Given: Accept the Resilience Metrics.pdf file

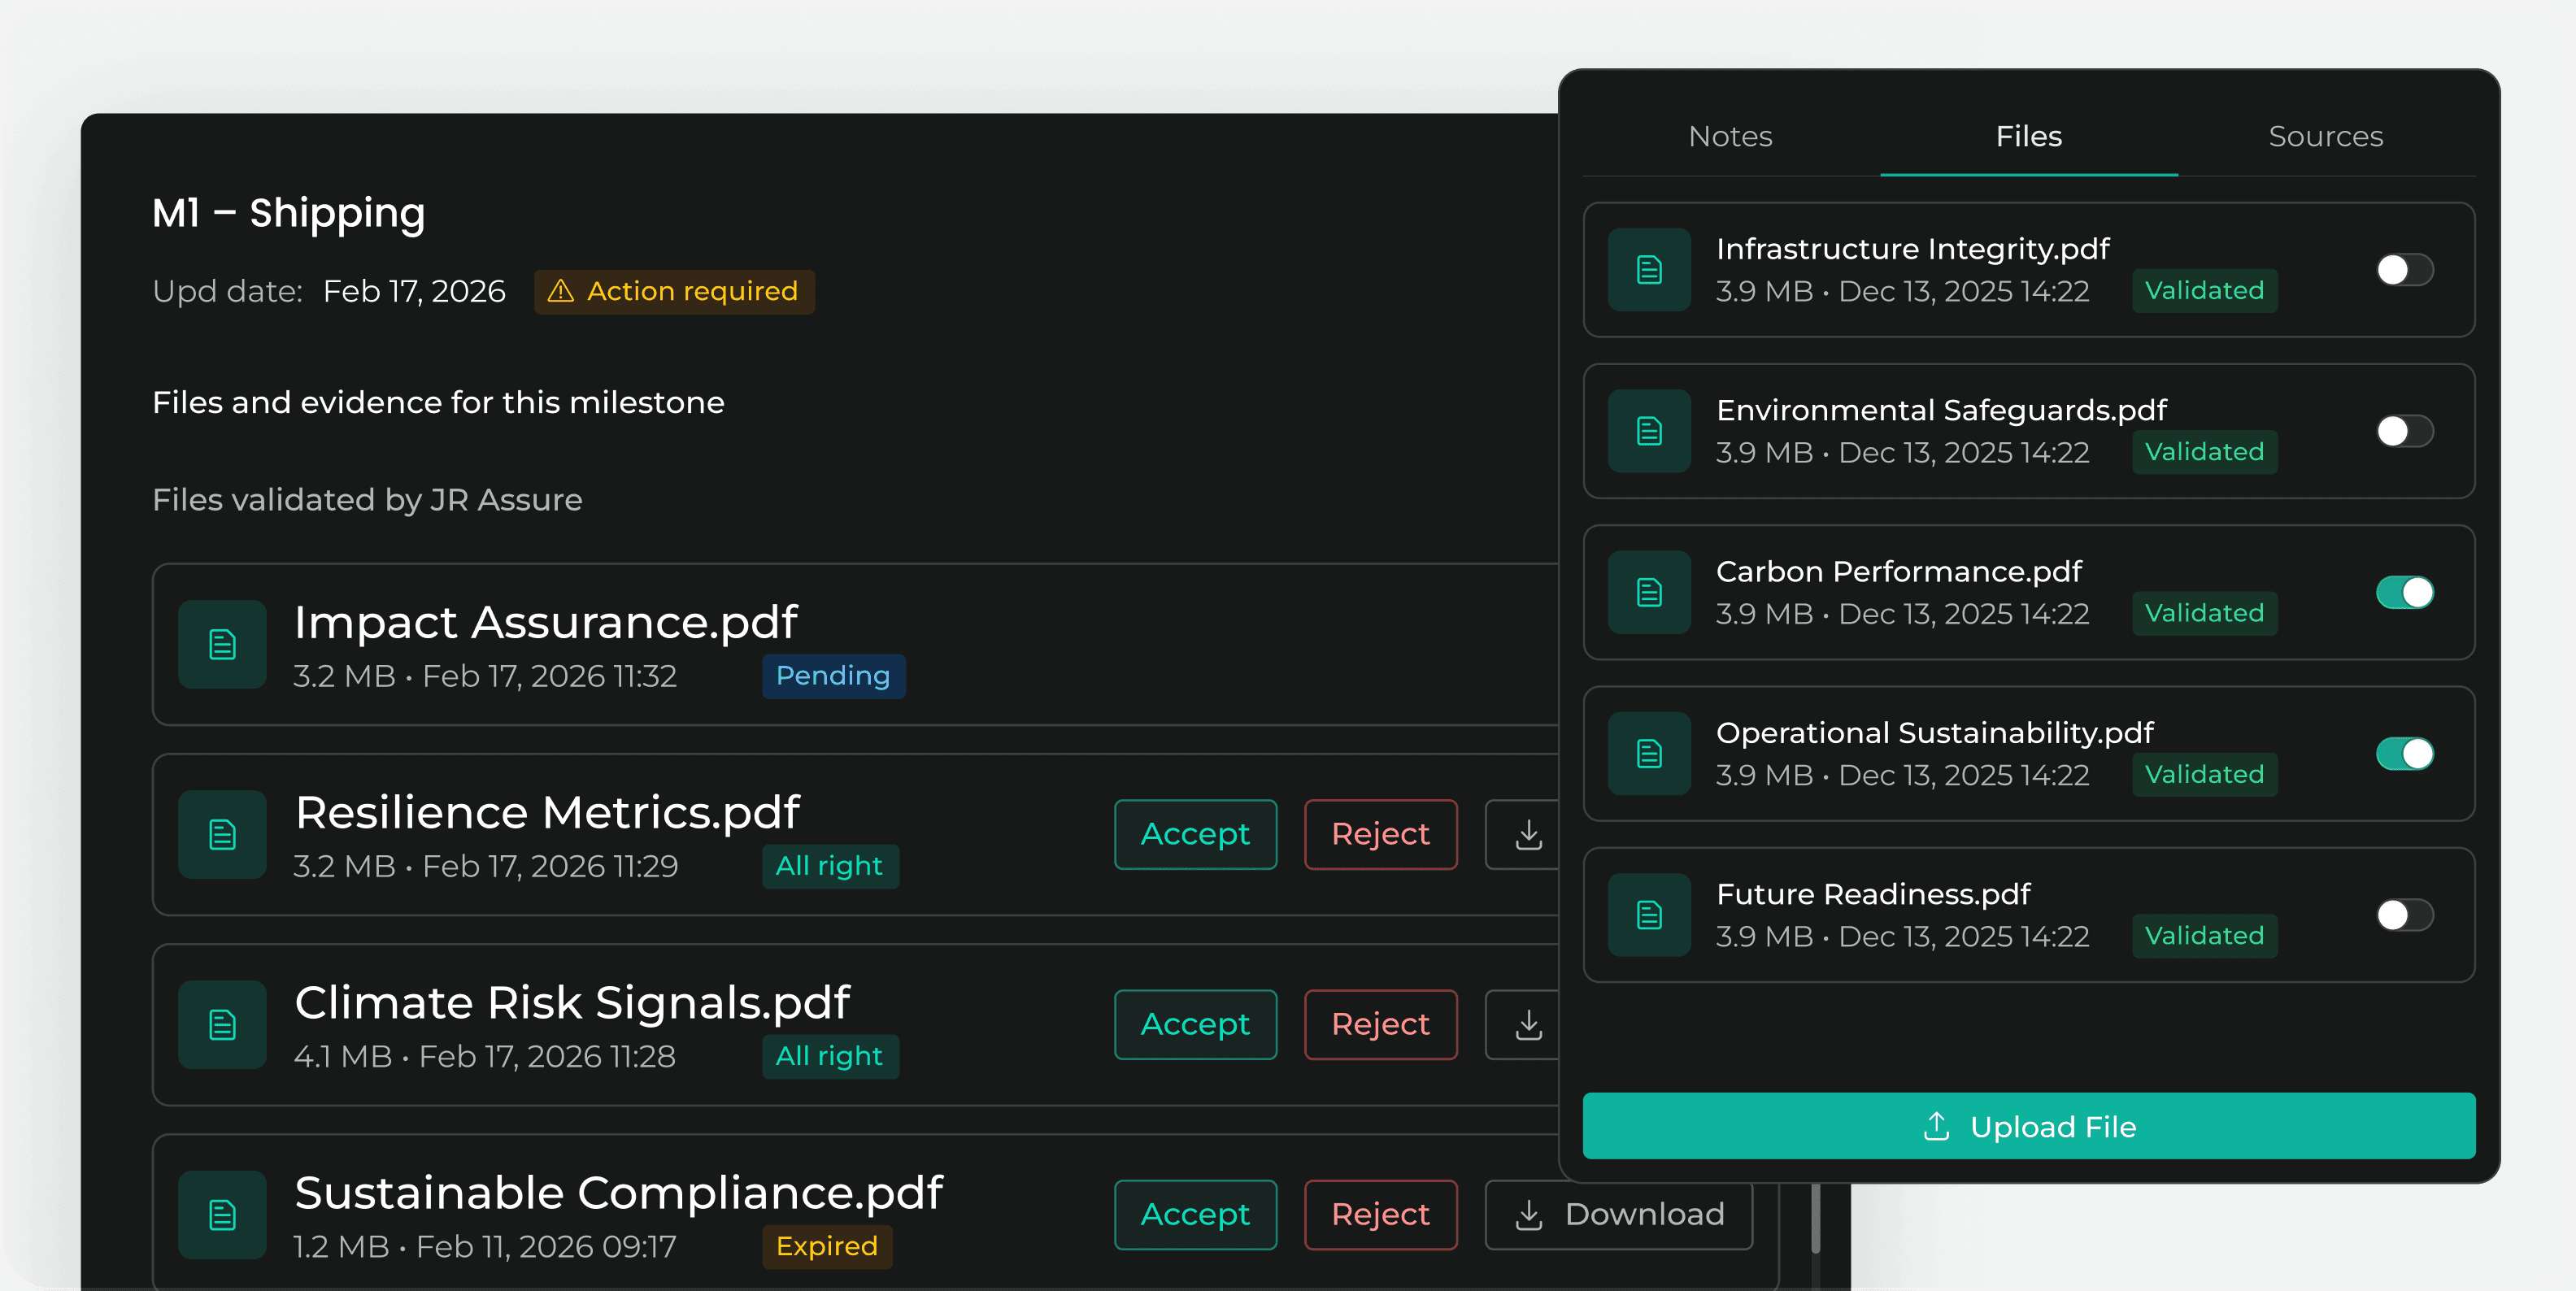Looking at the screenshot, I should (1195, 834).
